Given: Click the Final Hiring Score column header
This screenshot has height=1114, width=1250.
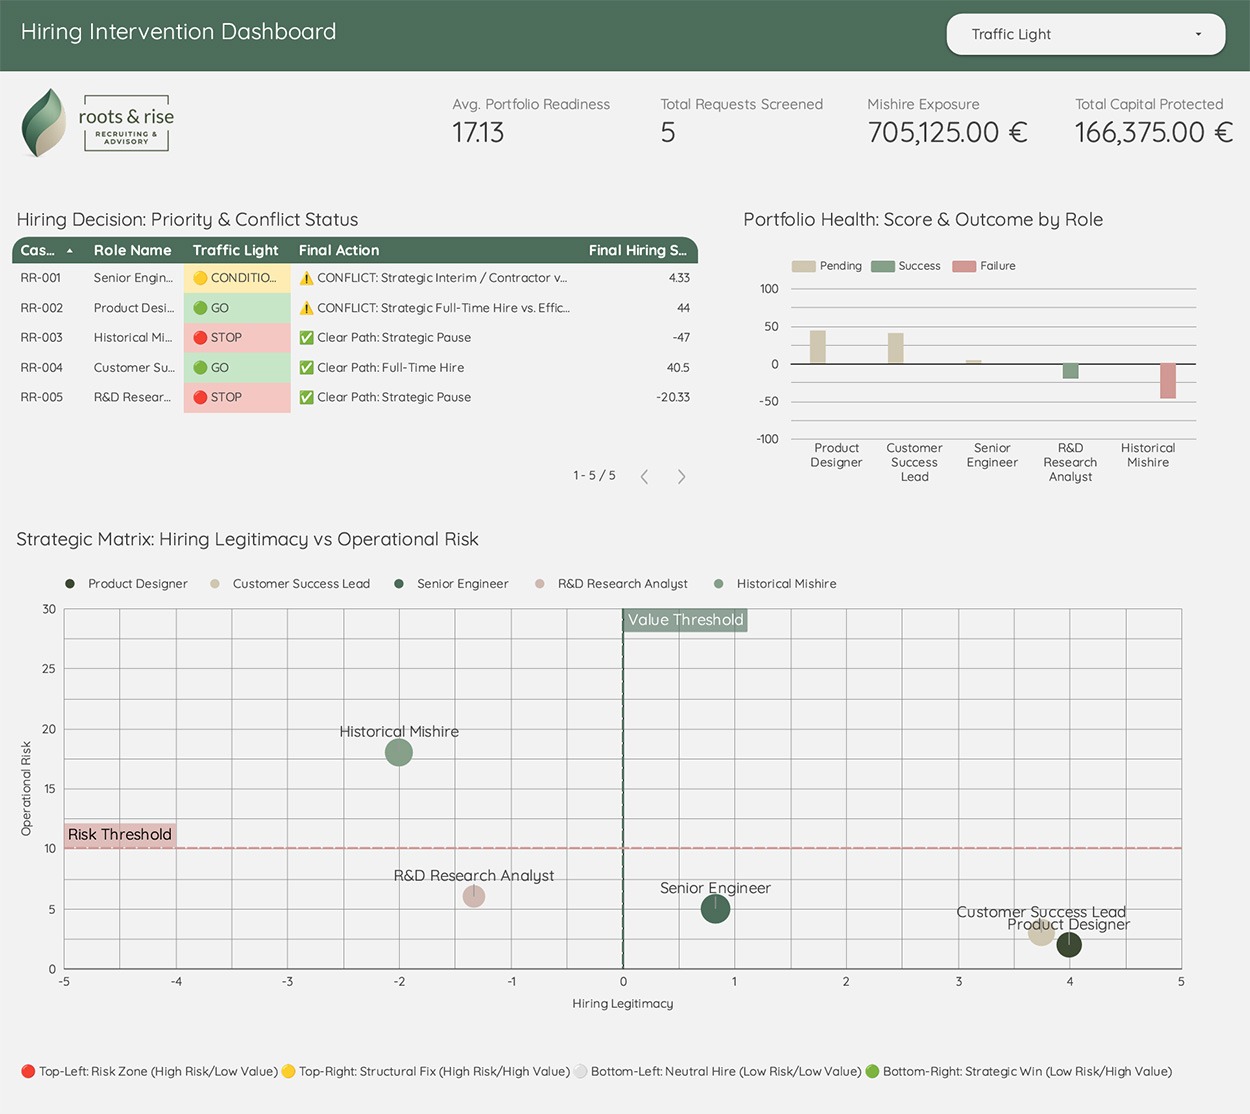Looking at the screenshot, I should (x=637, y=251).
